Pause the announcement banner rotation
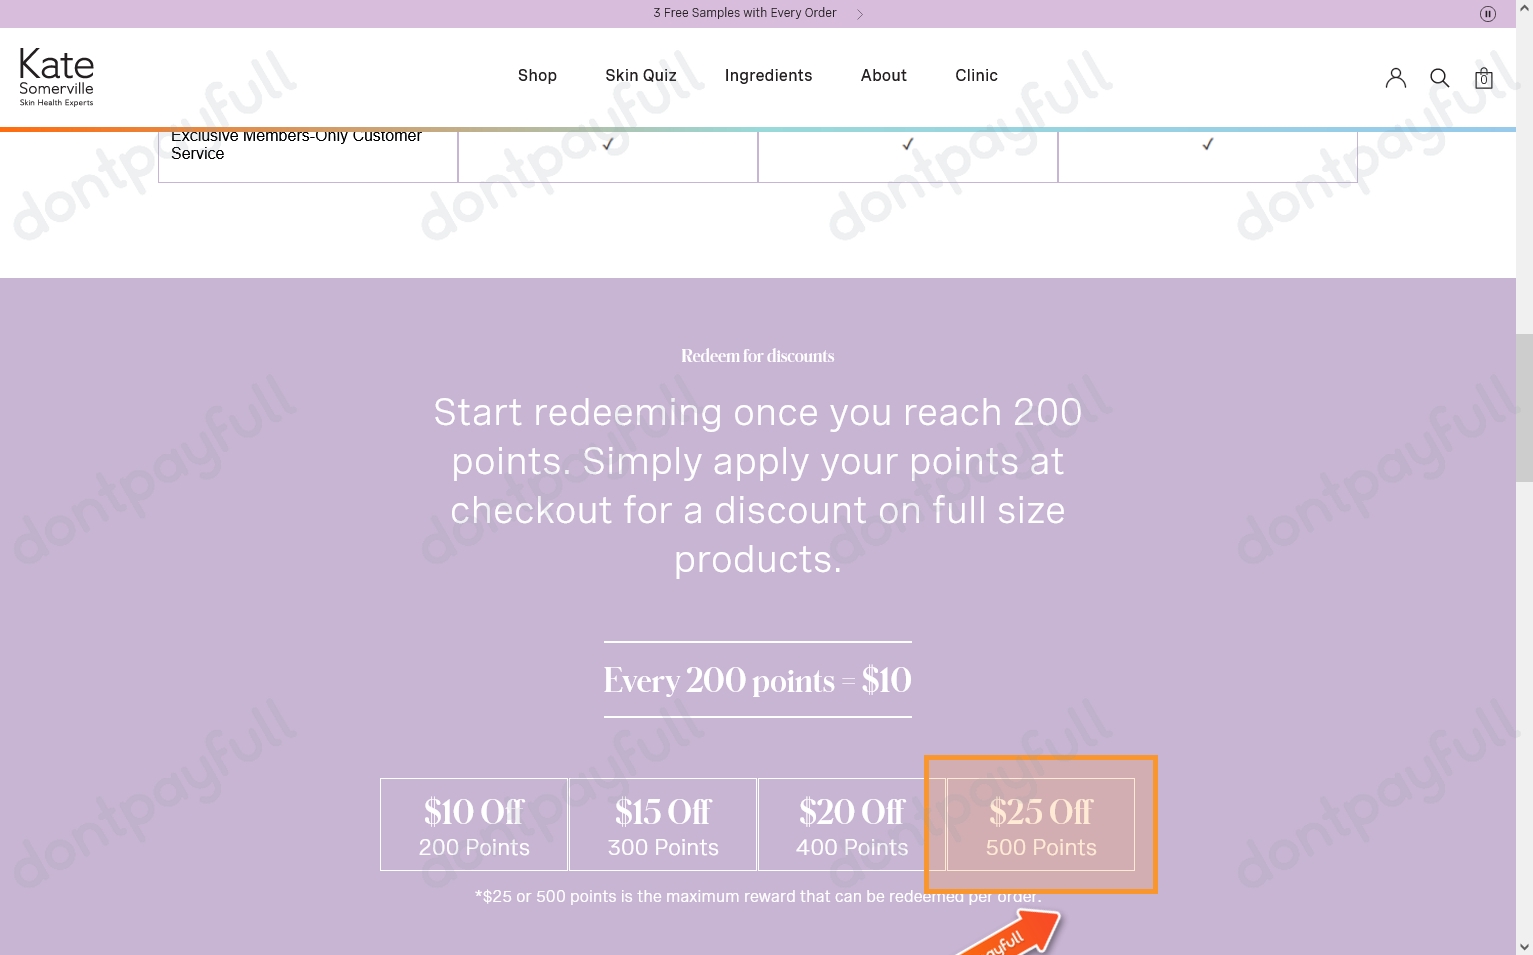The width and height of the screenshot is (1533, 955). 1487,13
